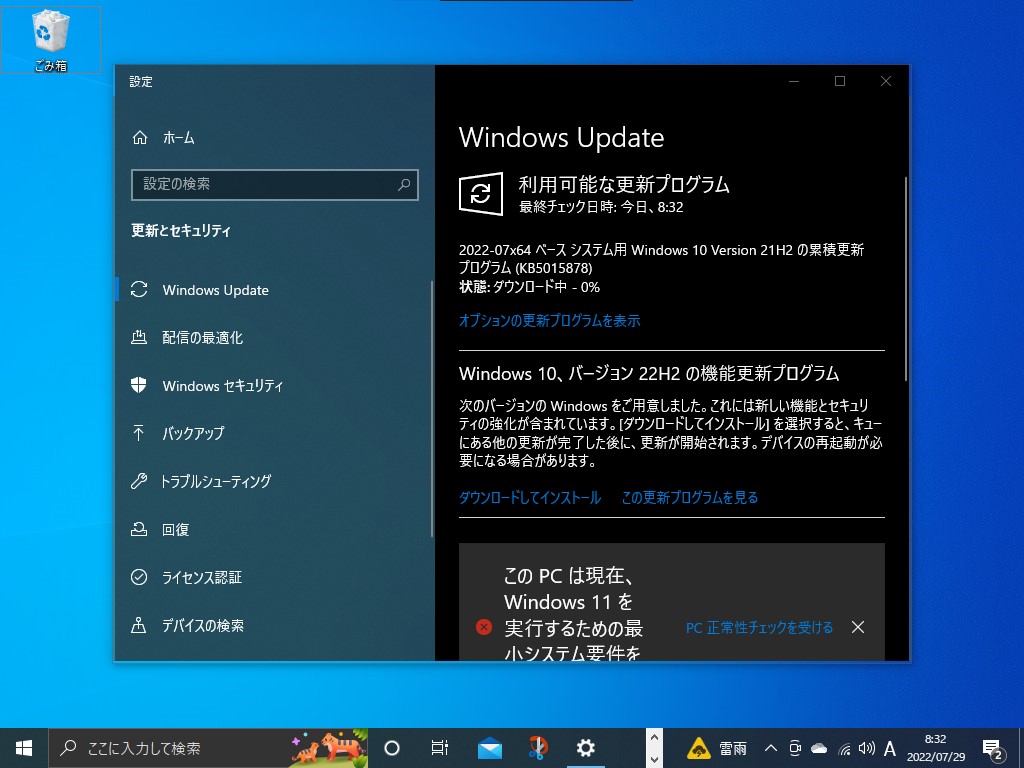The height and width of the screenshot is (768, 1024).
Task: Click ダウンロードしてインストール link
Action: pos(529,497)
